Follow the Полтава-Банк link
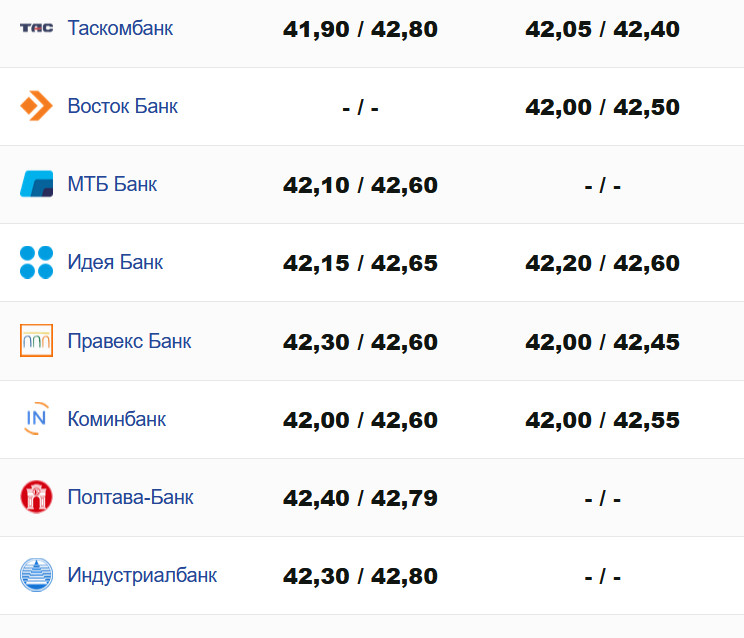Image resolution: width=744 pixels, height=638 pixels. (130, 497)
